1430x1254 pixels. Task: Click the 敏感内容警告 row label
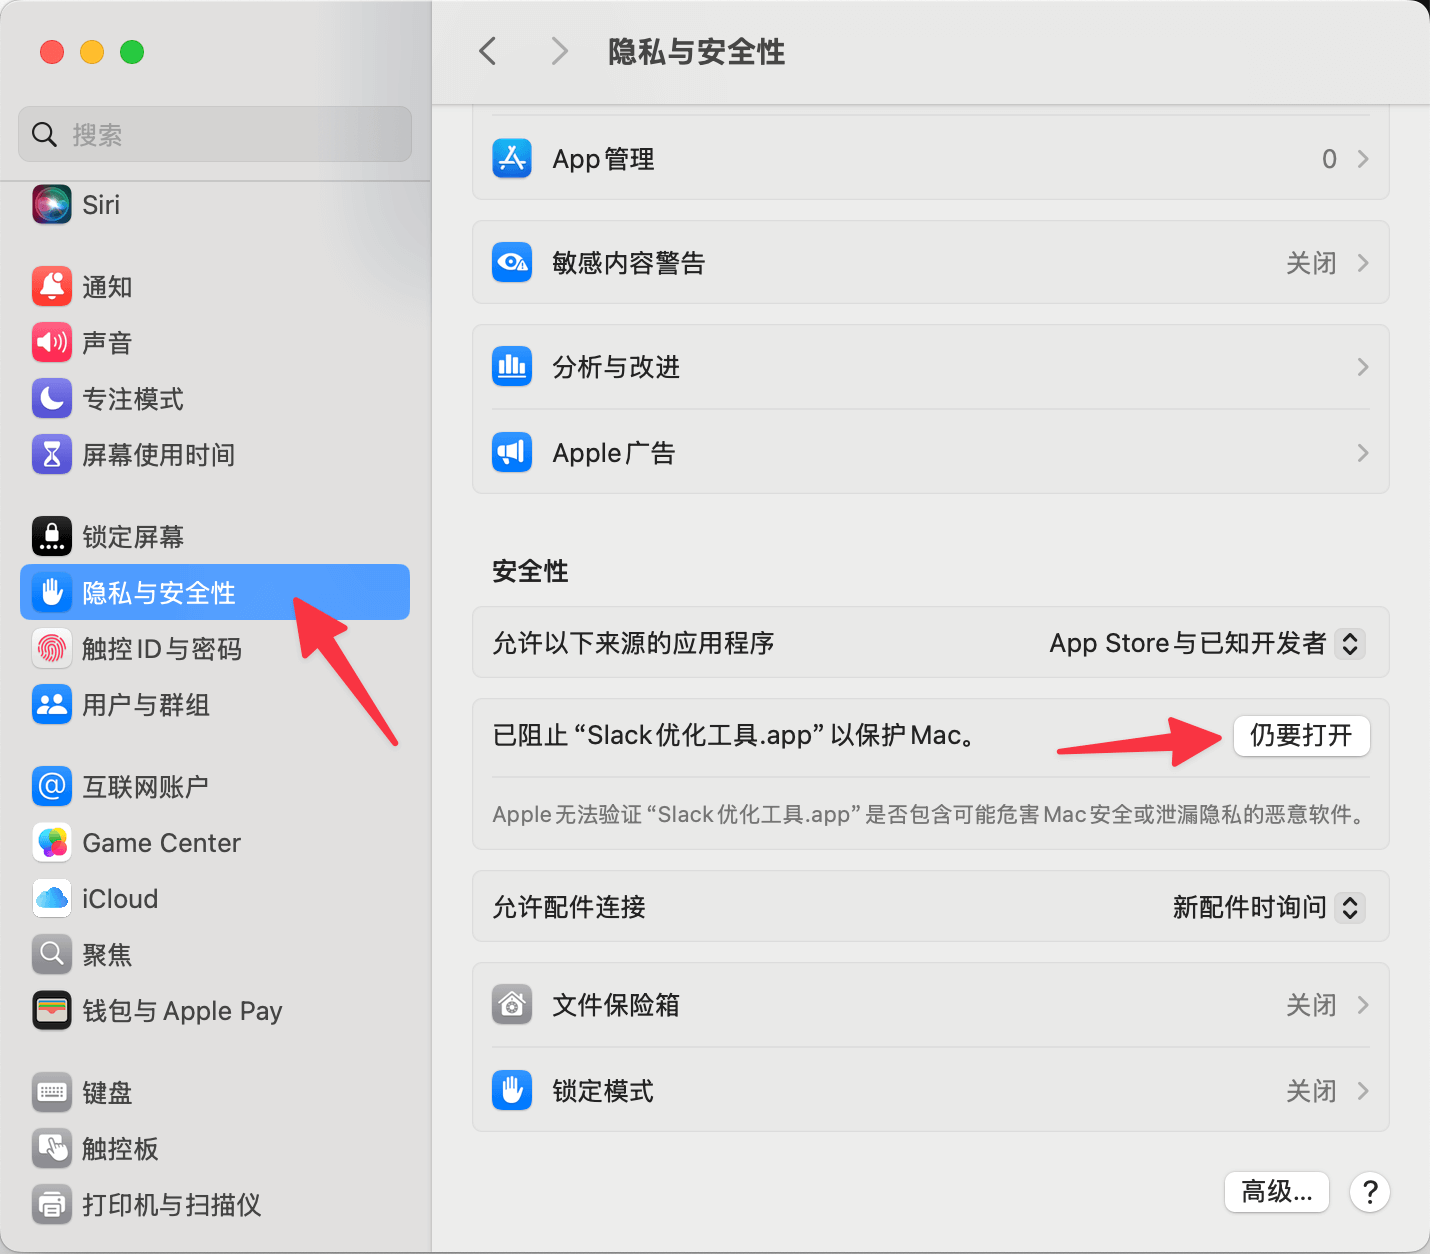click(629, 263)
